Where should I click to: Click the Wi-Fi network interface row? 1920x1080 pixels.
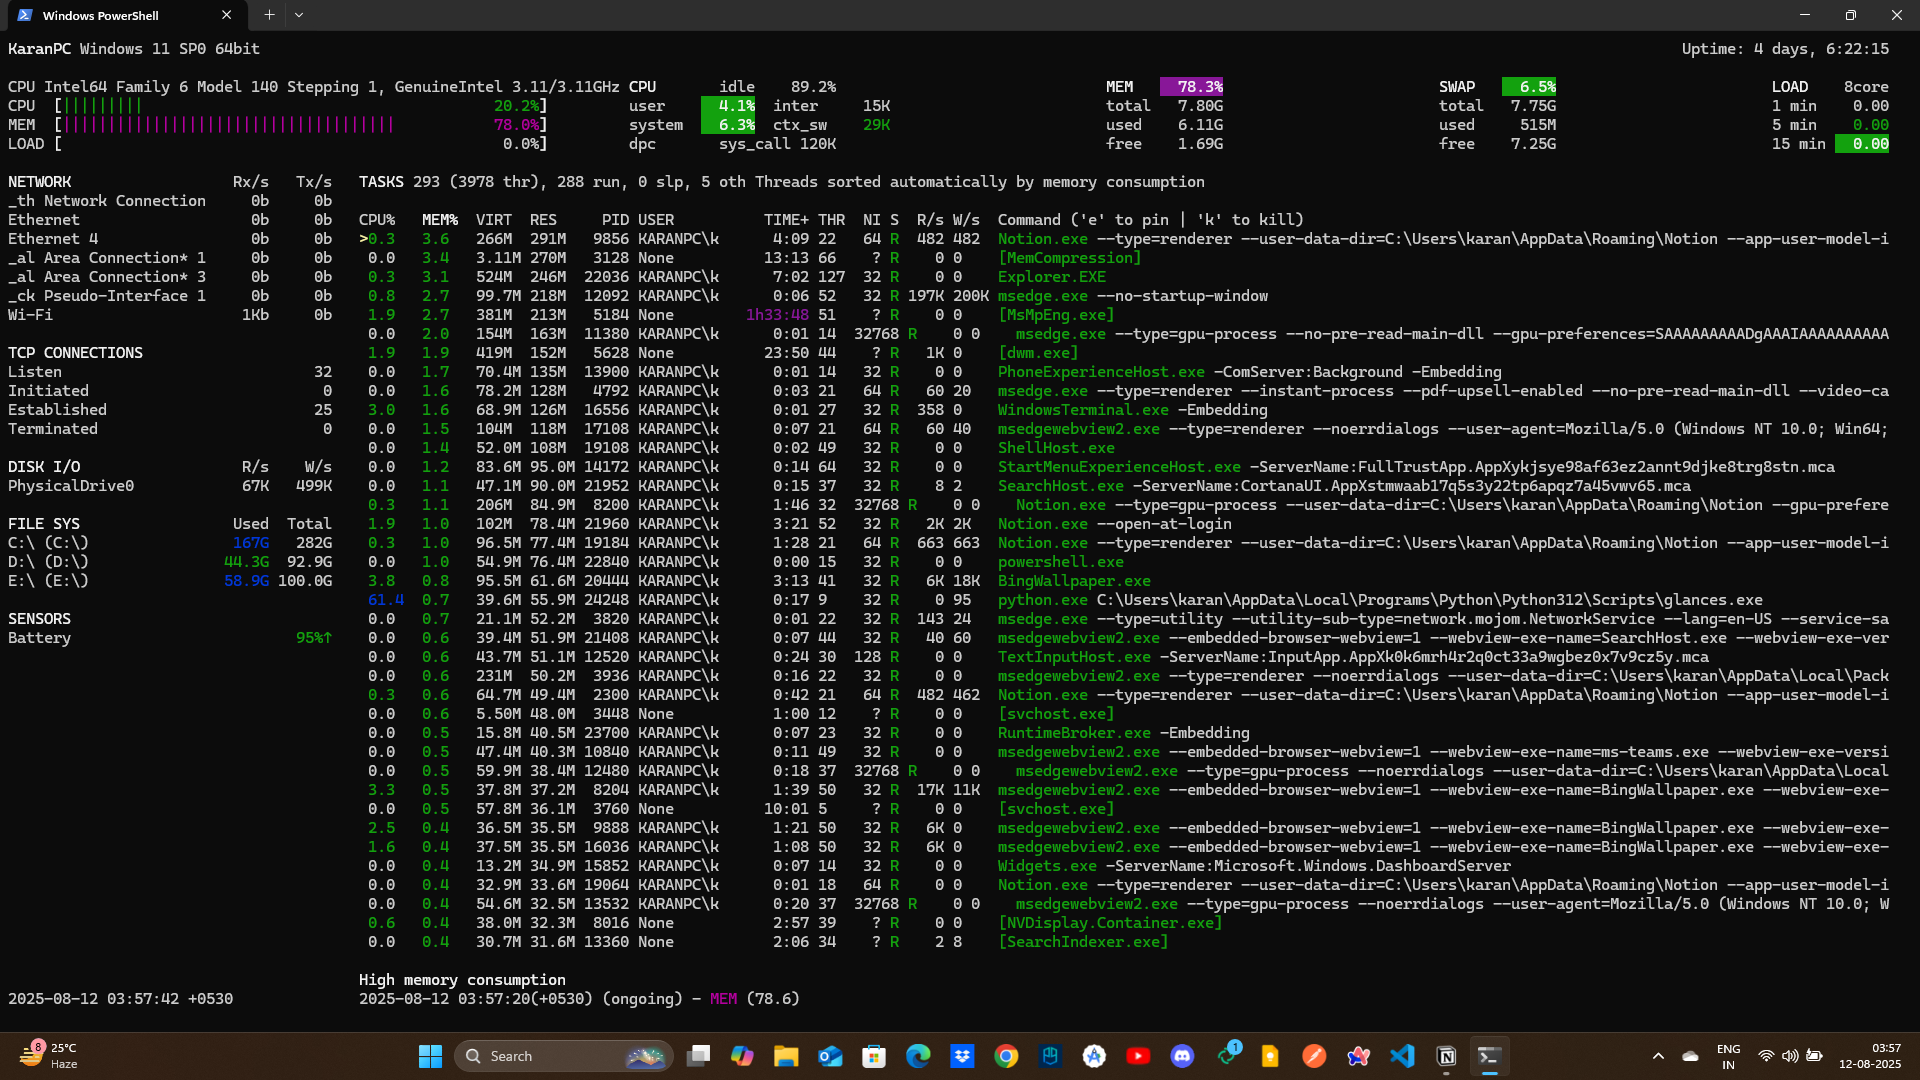click(170, 315)
